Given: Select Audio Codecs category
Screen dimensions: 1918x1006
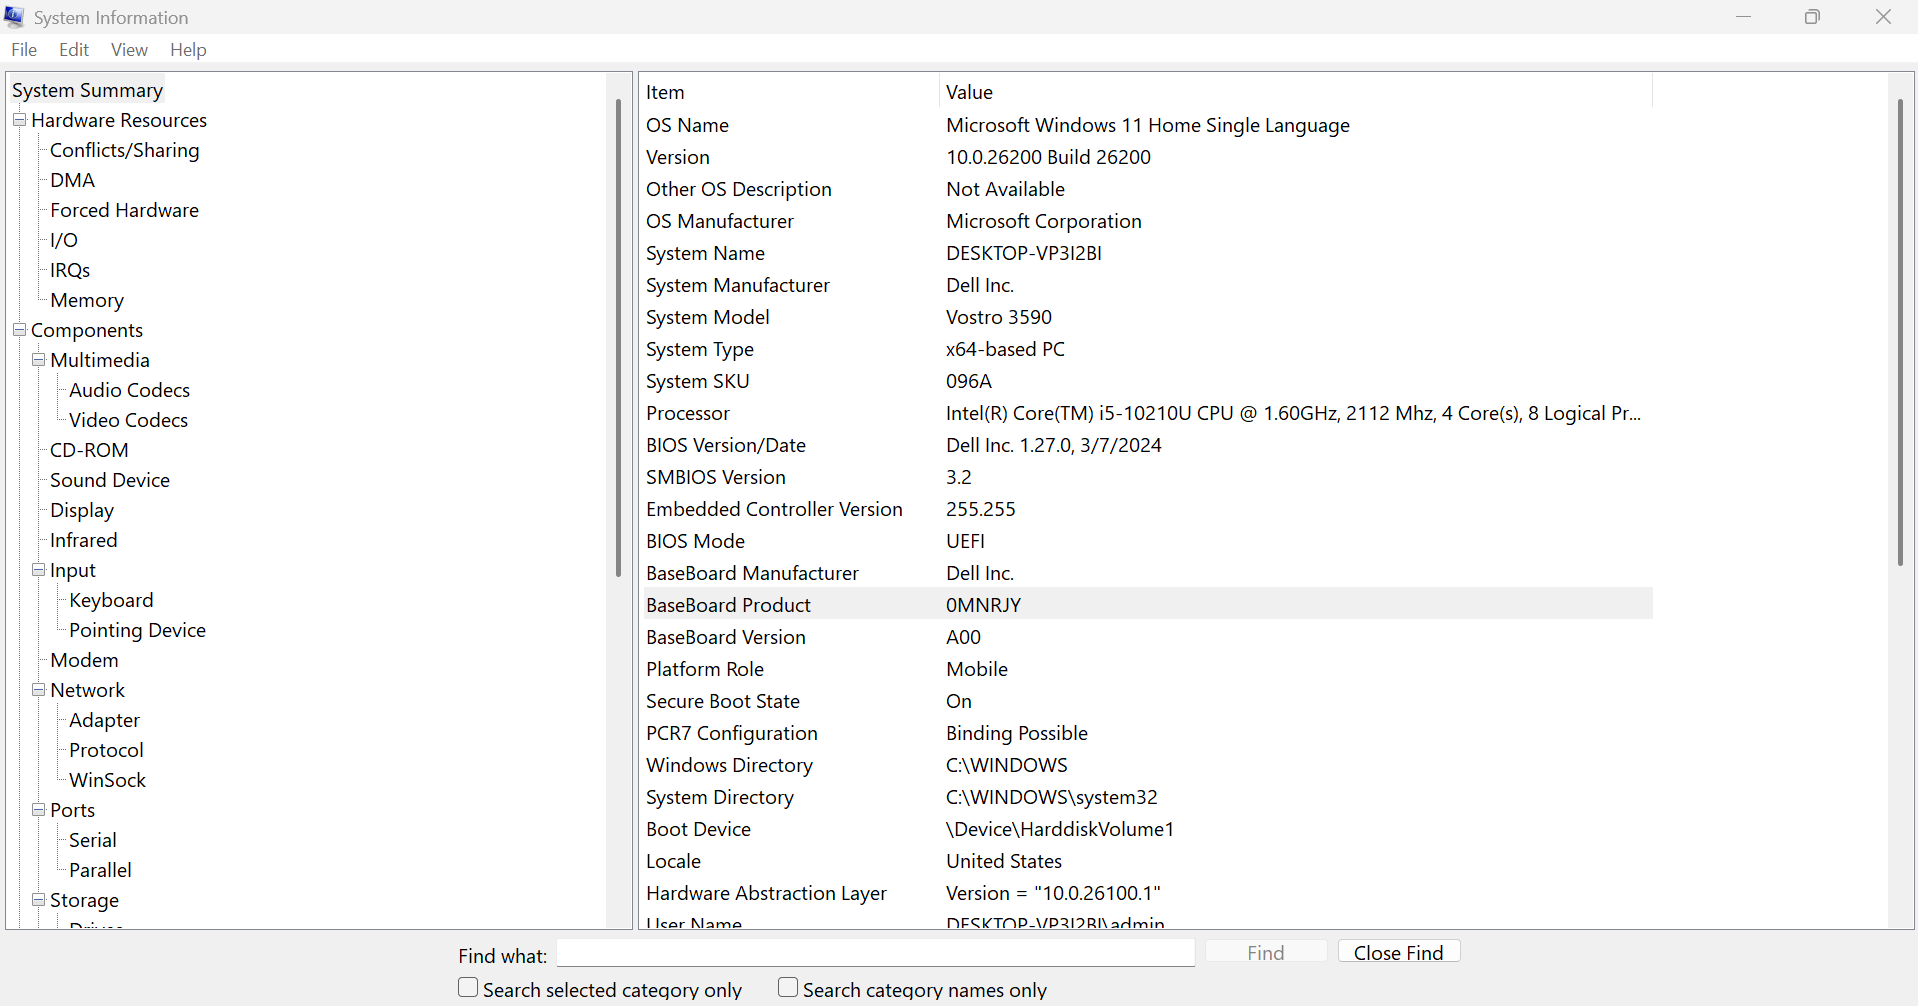Looking at the screenshot, I should pyautogui.click(x=130, y=390).
